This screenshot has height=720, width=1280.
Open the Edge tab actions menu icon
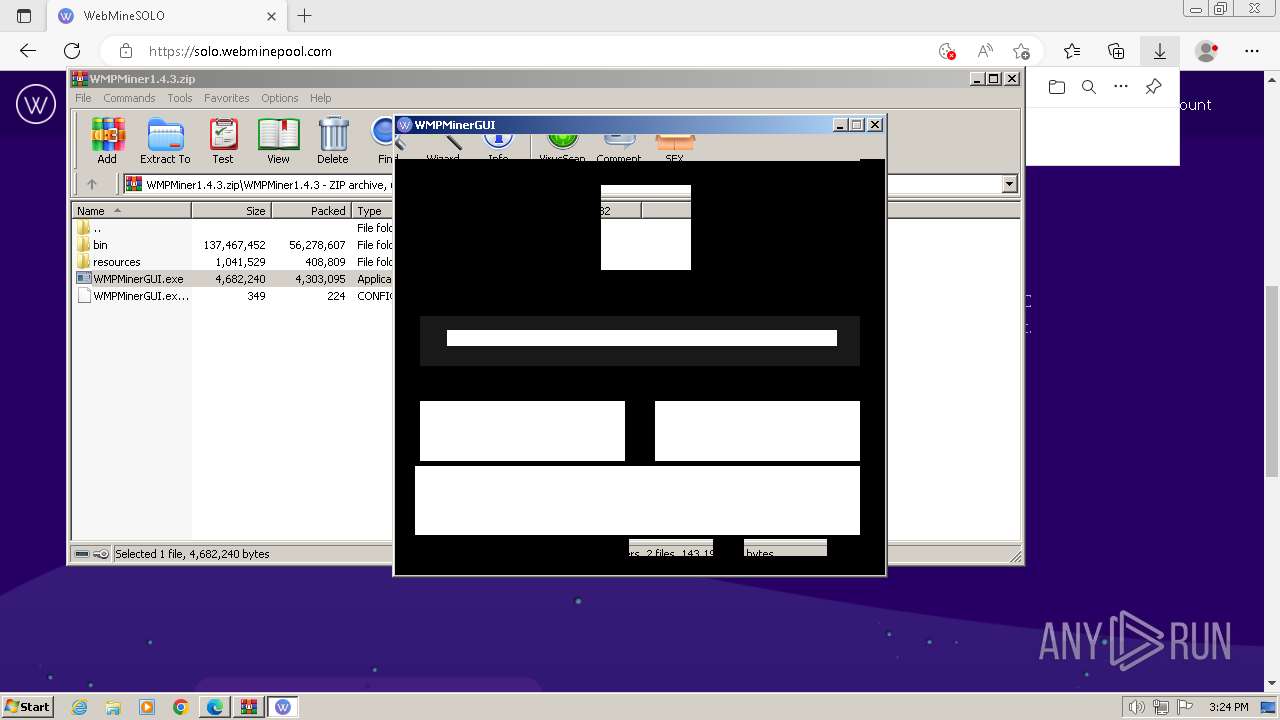point(24,16)
